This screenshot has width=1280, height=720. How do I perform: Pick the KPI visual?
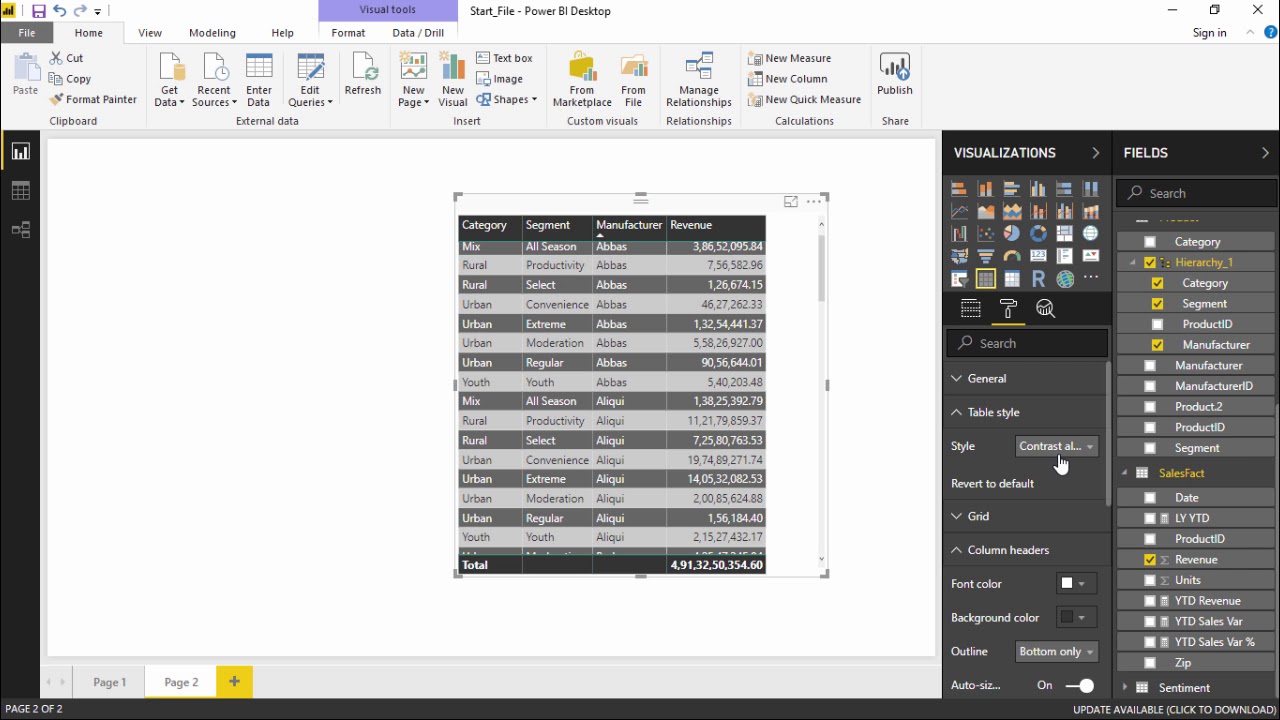[1091, 255]
